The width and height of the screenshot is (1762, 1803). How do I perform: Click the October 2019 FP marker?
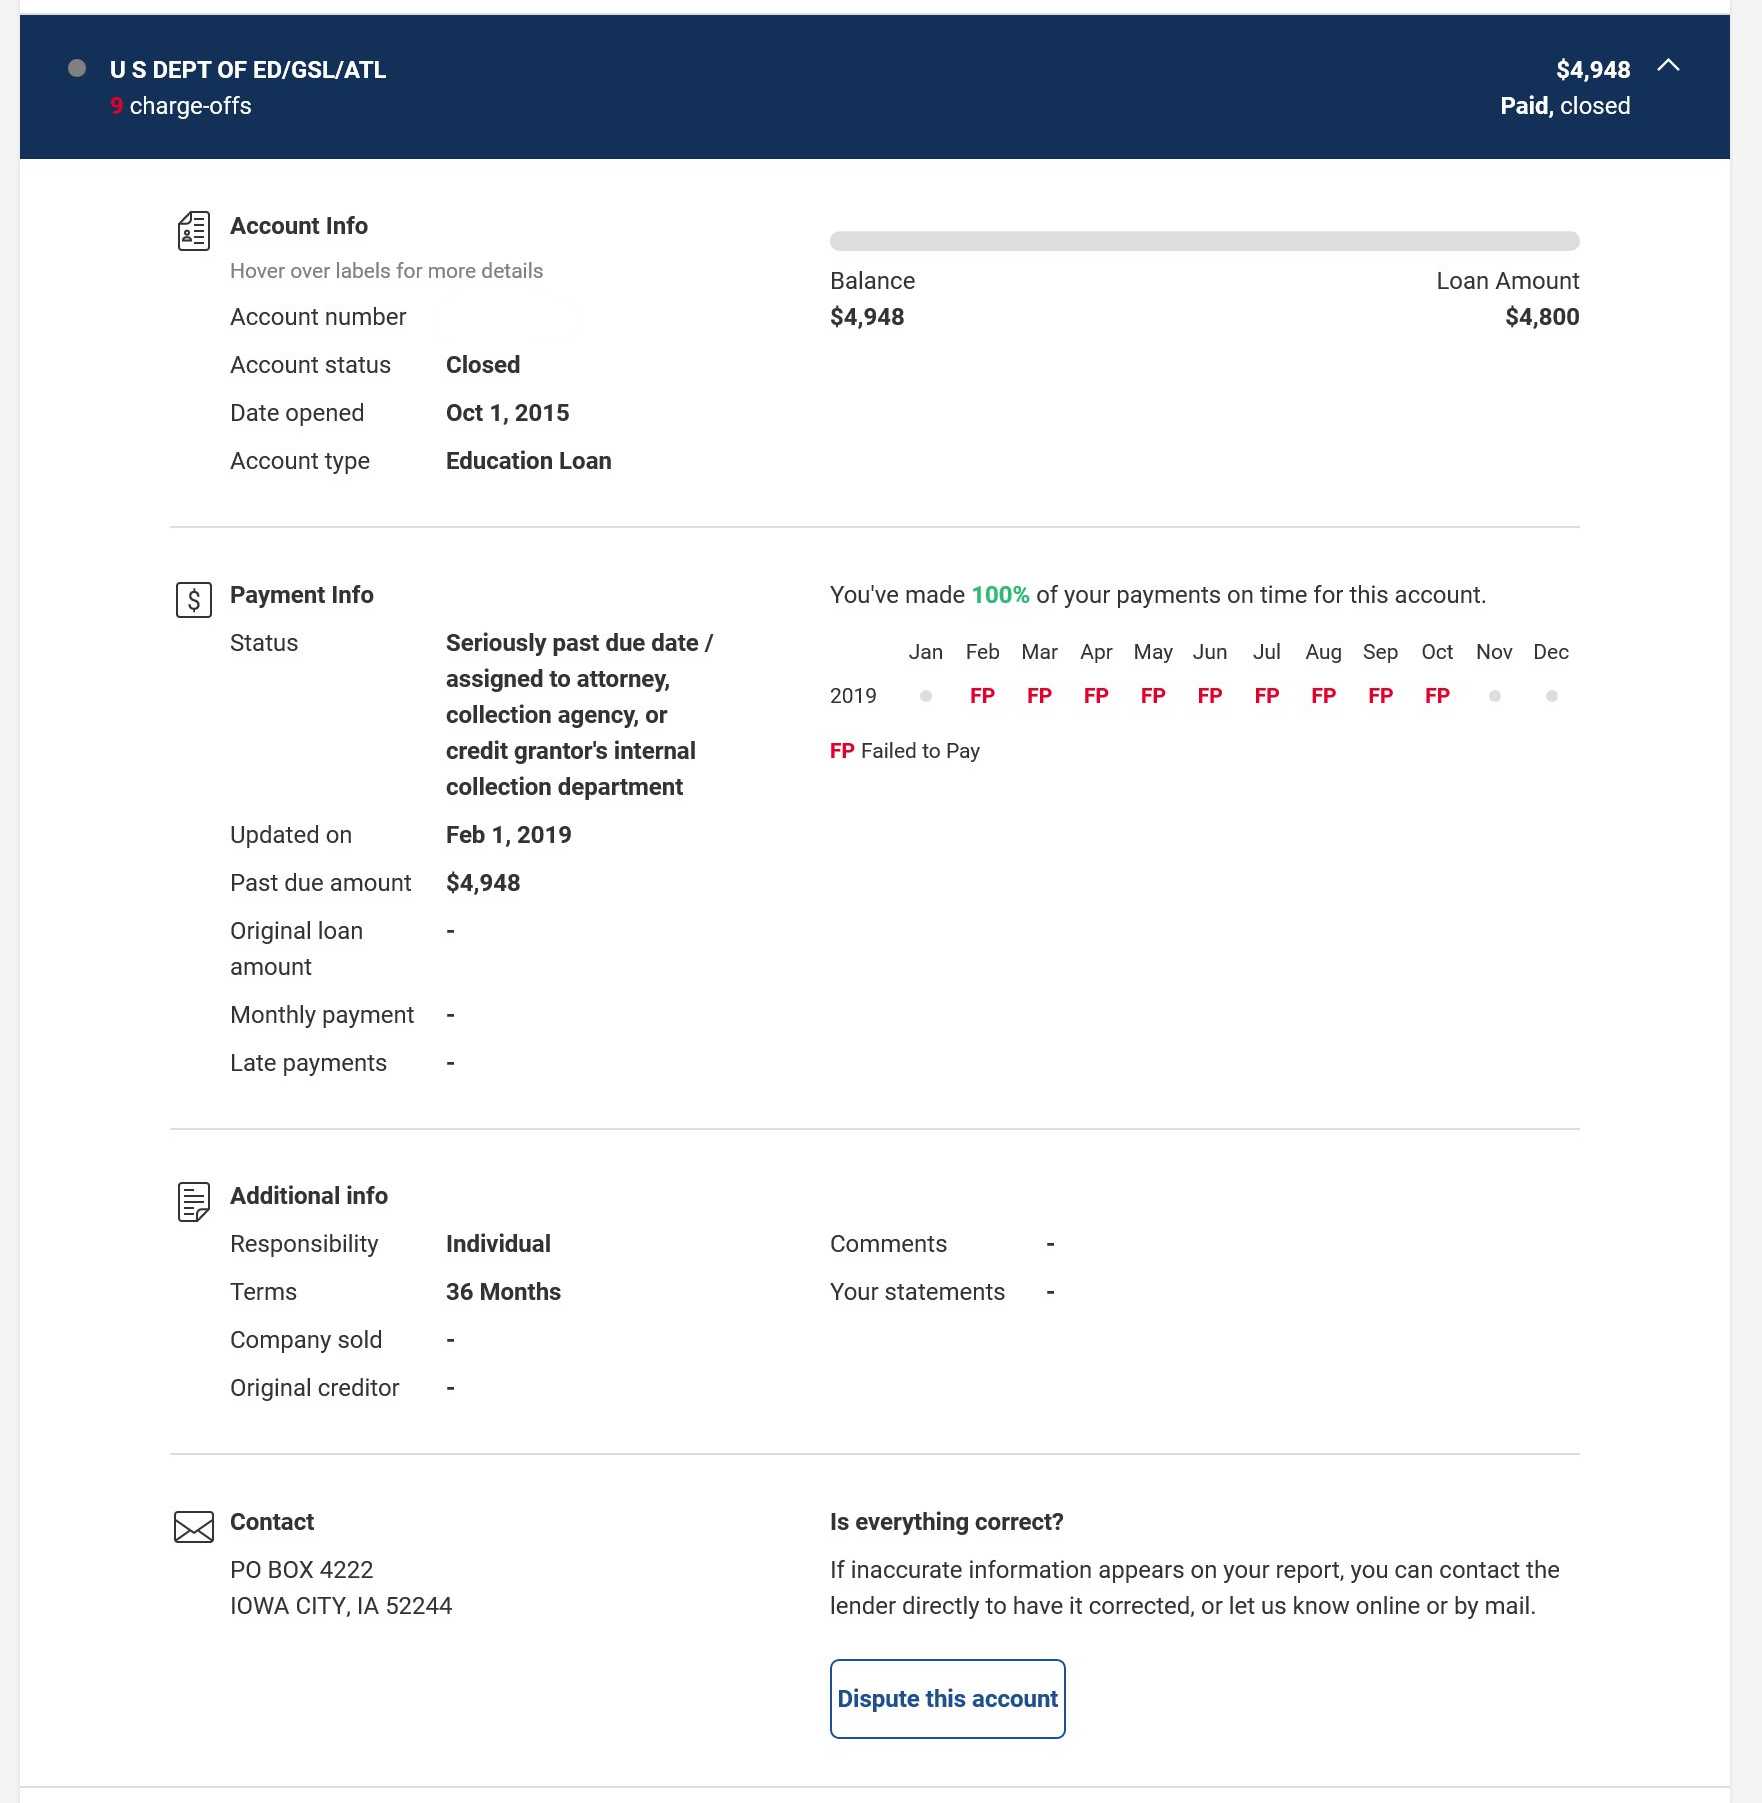point(1437,696)
